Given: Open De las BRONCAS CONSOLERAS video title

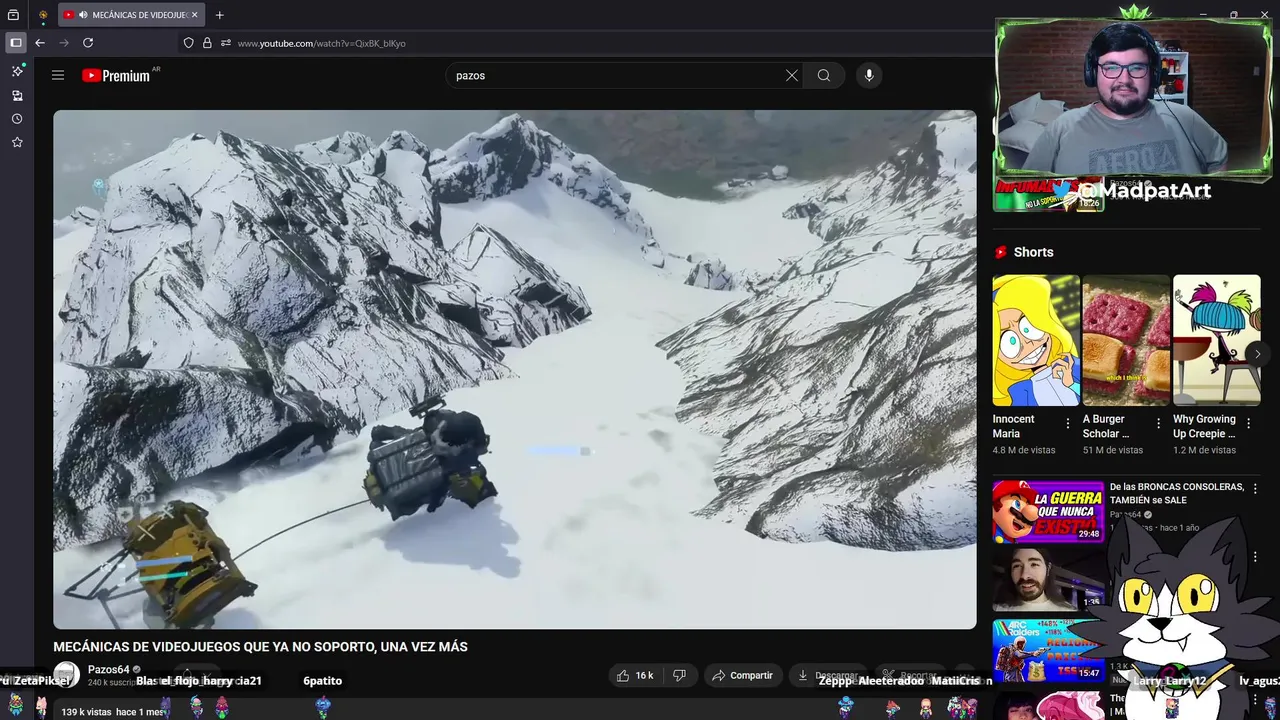Looking at the screenshot, I should coord(1177,493).
